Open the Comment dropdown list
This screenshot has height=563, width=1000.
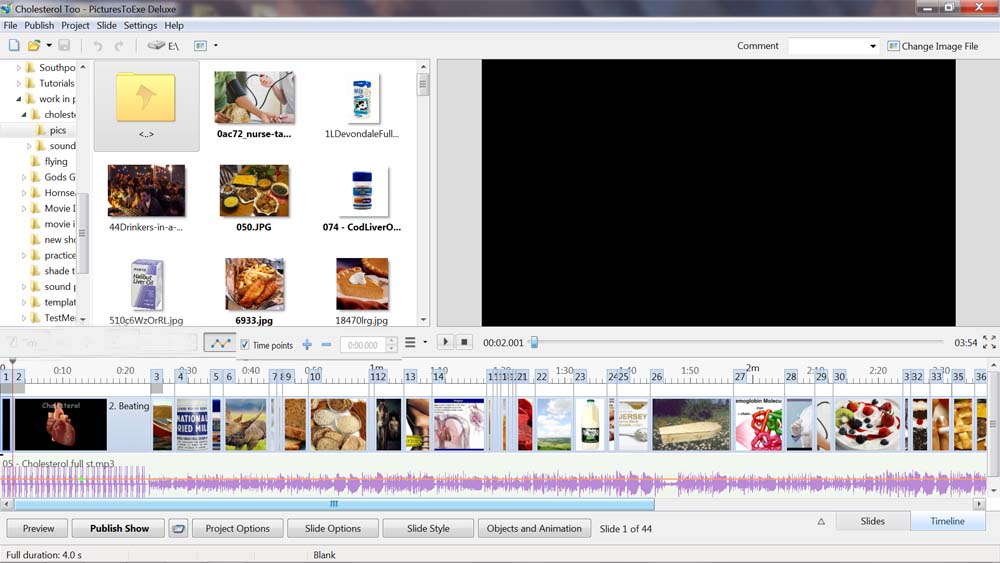tap(872, 46)
